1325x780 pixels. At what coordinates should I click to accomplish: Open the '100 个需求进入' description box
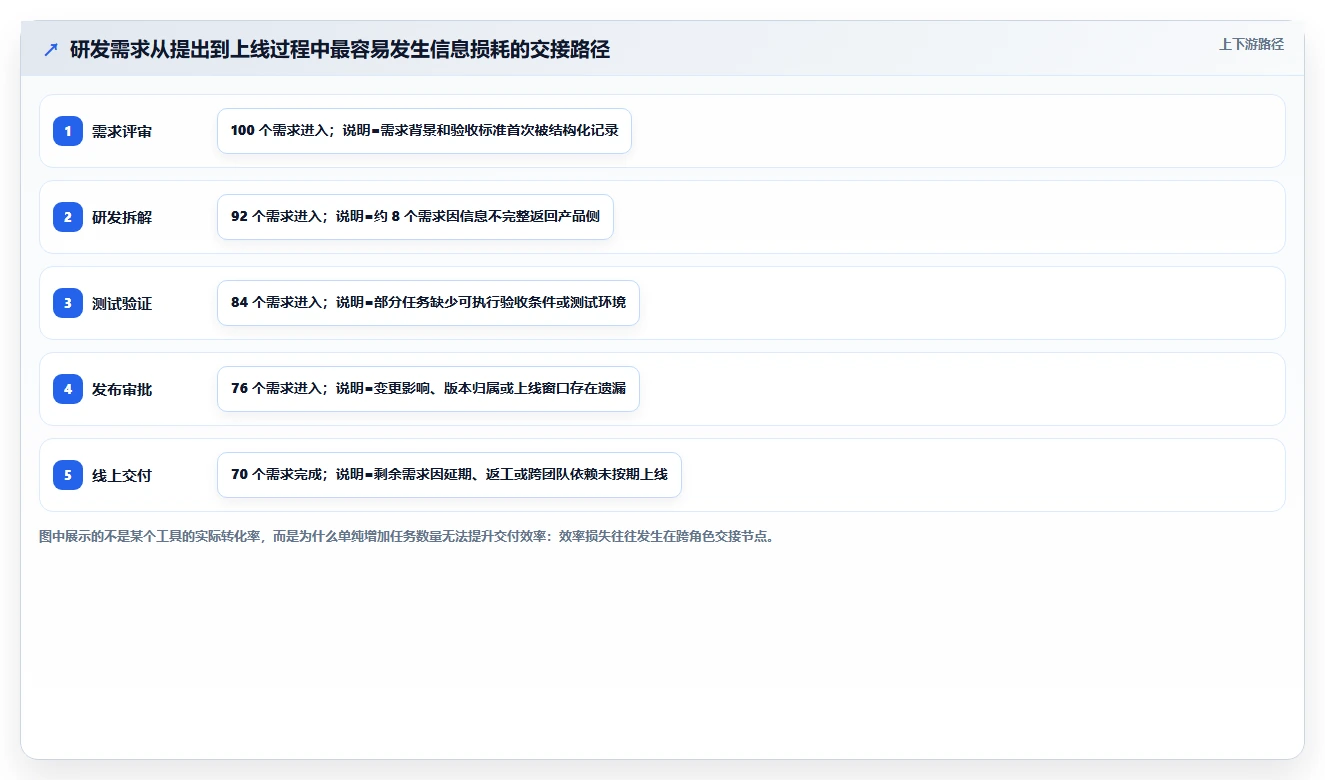424,131
